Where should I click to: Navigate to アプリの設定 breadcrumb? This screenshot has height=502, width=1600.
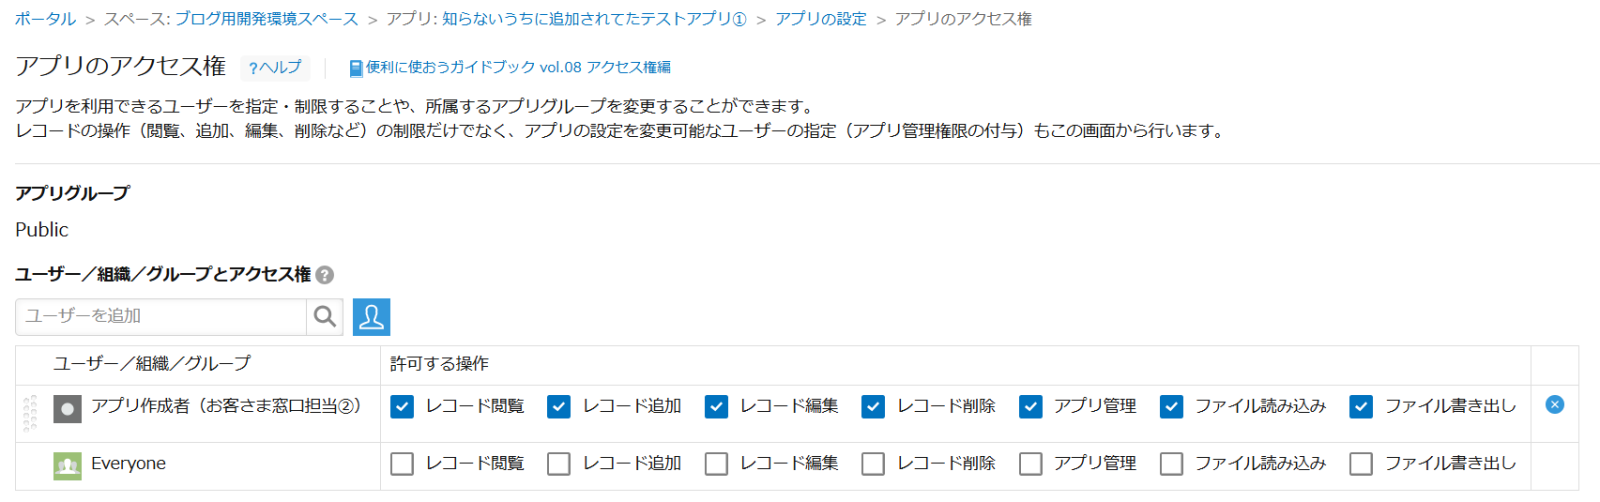[821, 19]
